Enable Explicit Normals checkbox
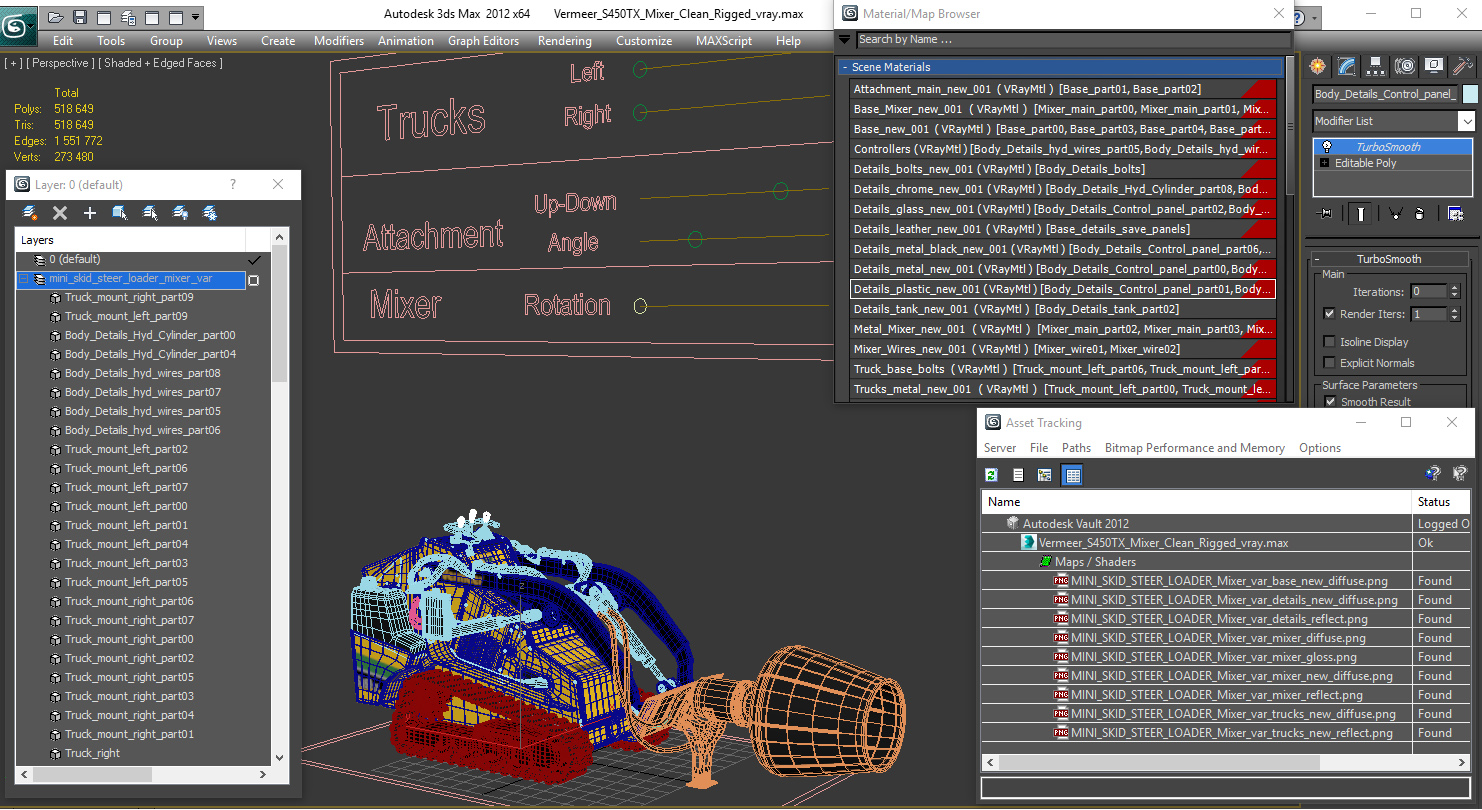Image resolution: width=1482 pixels, height=810 pixels. coord(1329,363)
